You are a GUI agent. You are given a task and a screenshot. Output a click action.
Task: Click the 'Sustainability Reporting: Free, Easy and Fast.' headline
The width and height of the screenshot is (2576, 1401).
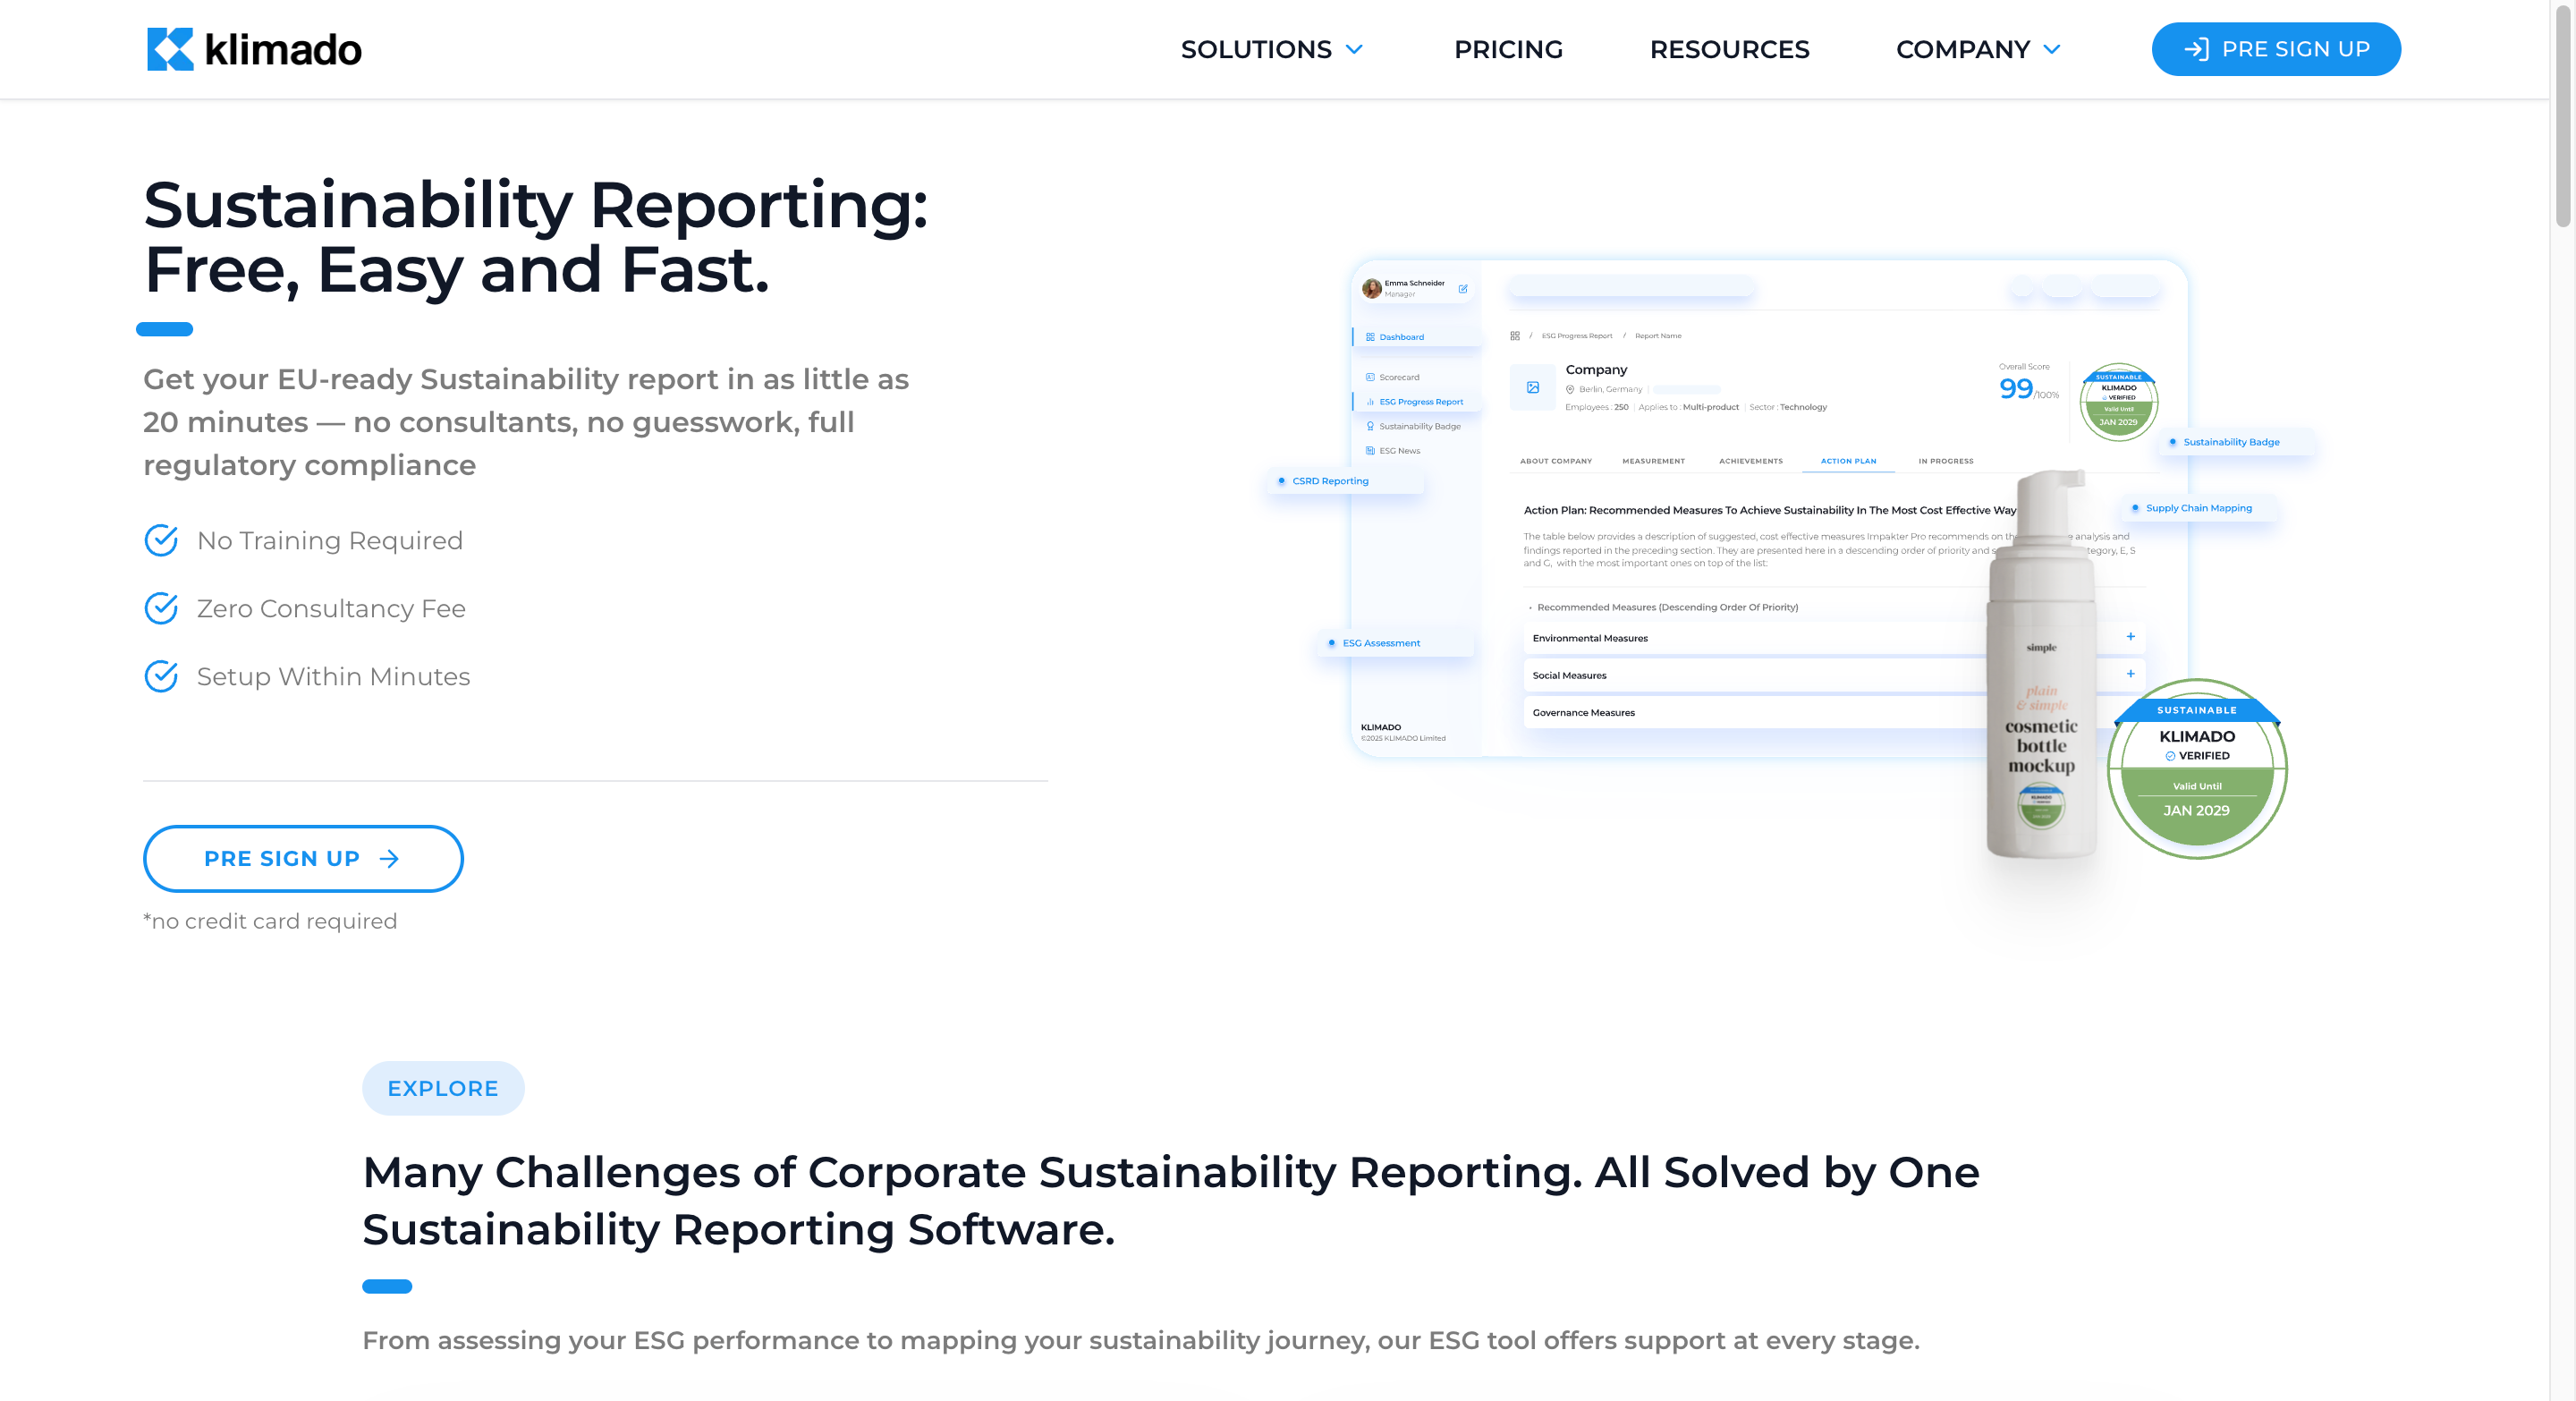pyautogui.click(x=536, y=237)
